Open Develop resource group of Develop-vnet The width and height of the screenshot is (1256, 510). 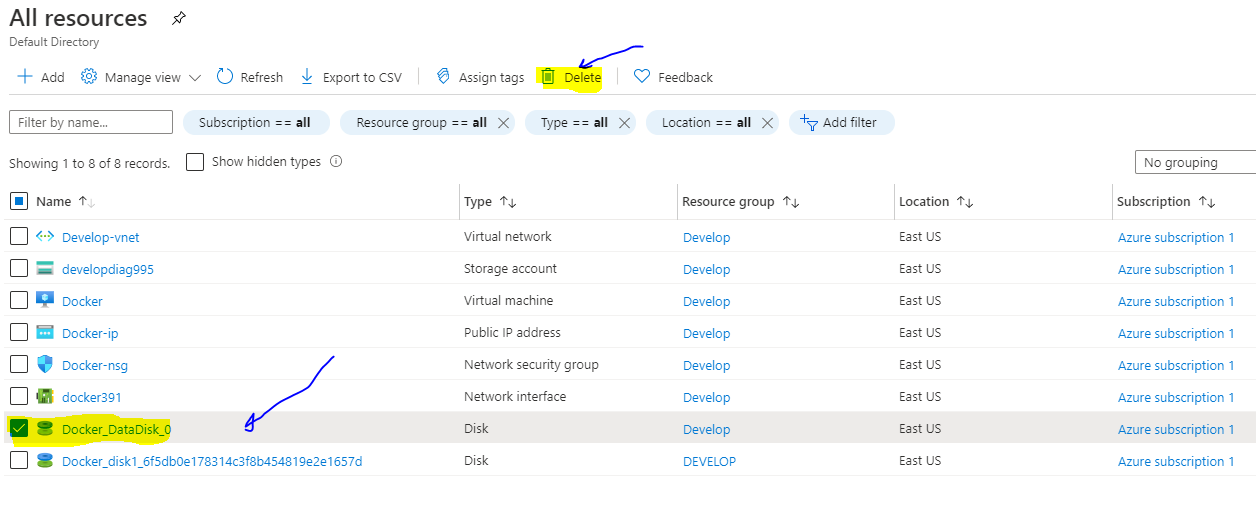pos(707,237)
